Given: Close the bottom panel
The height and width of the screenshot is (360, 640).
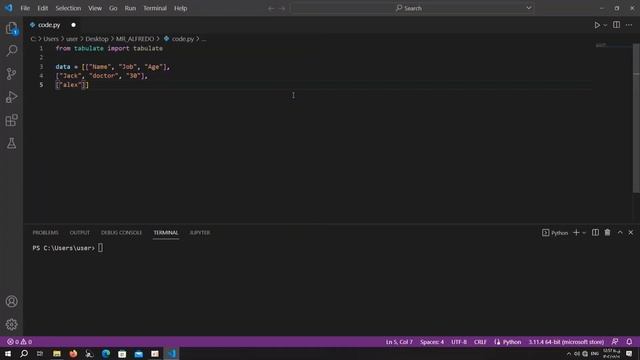Looking at the screenshot, I should pos(631,232).
